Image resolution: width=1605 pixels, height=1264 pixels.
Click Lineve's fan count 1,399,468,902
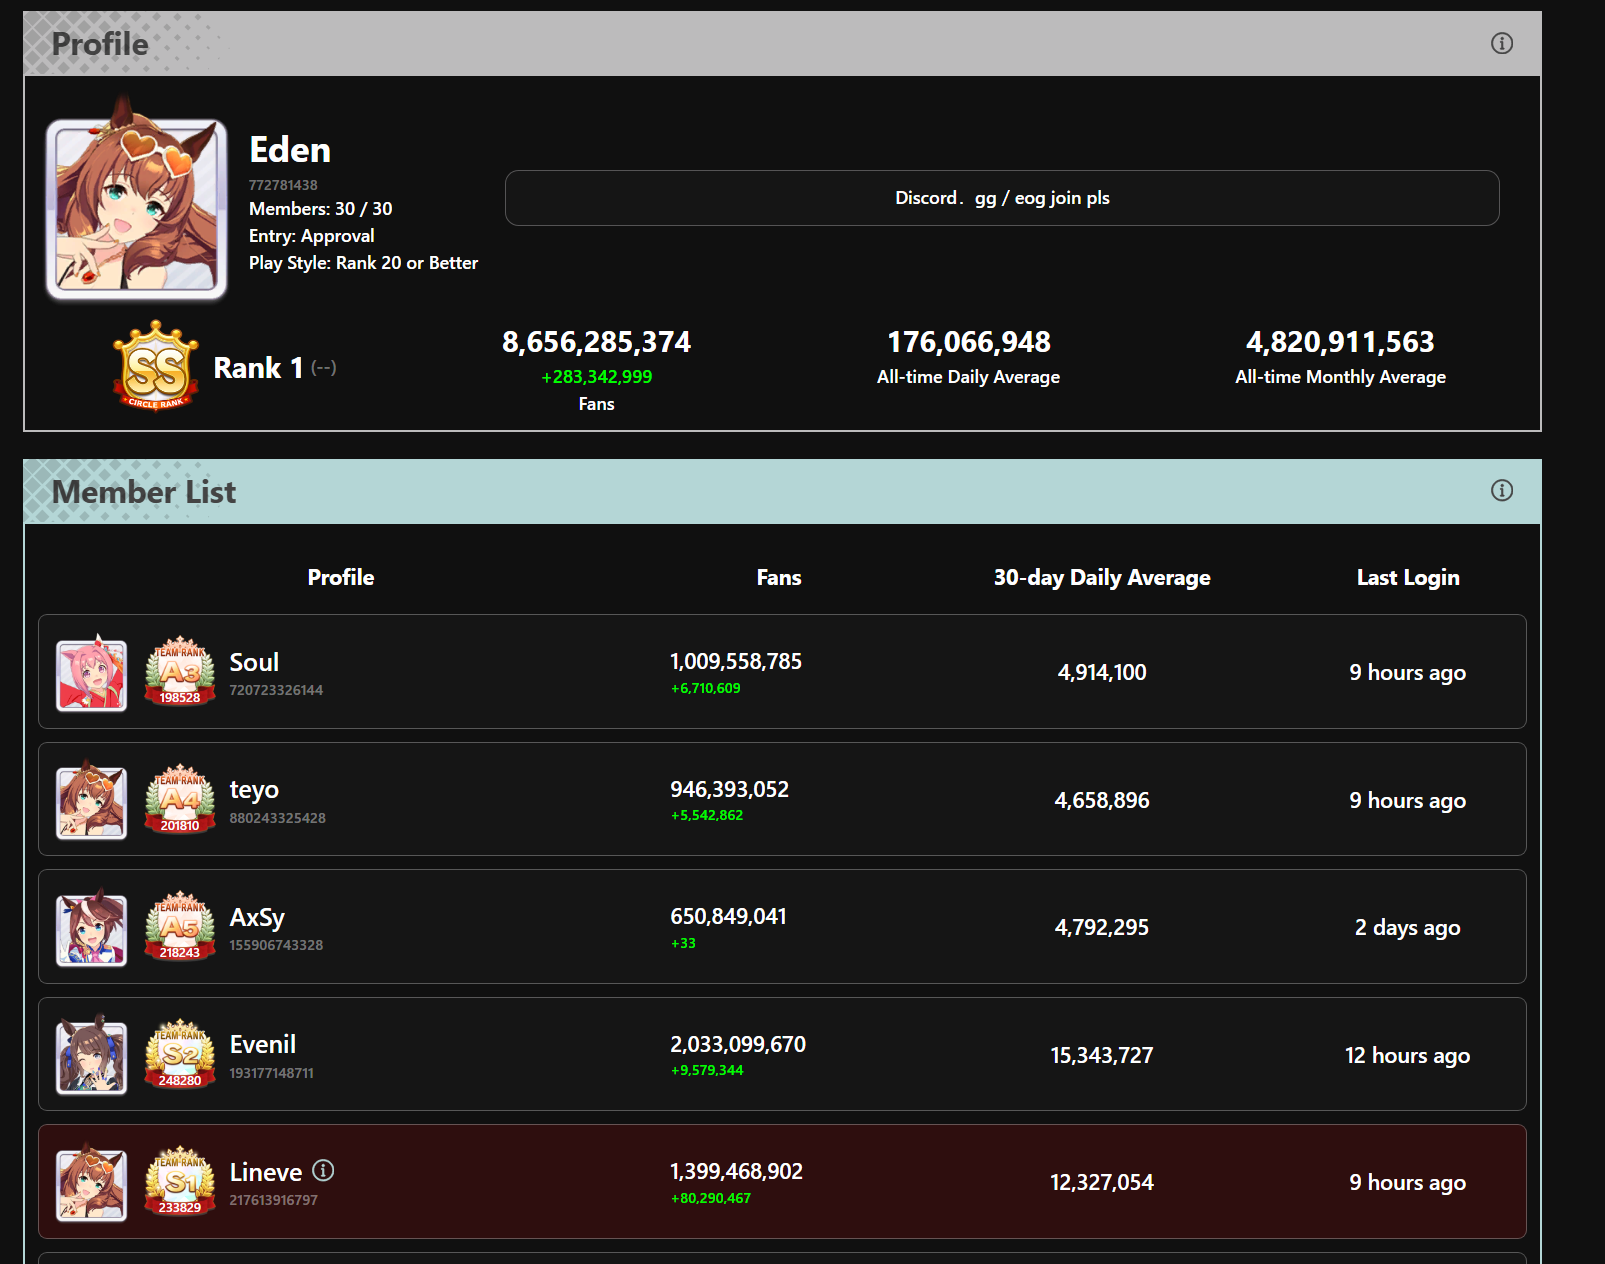click(x=736, y=1171)
